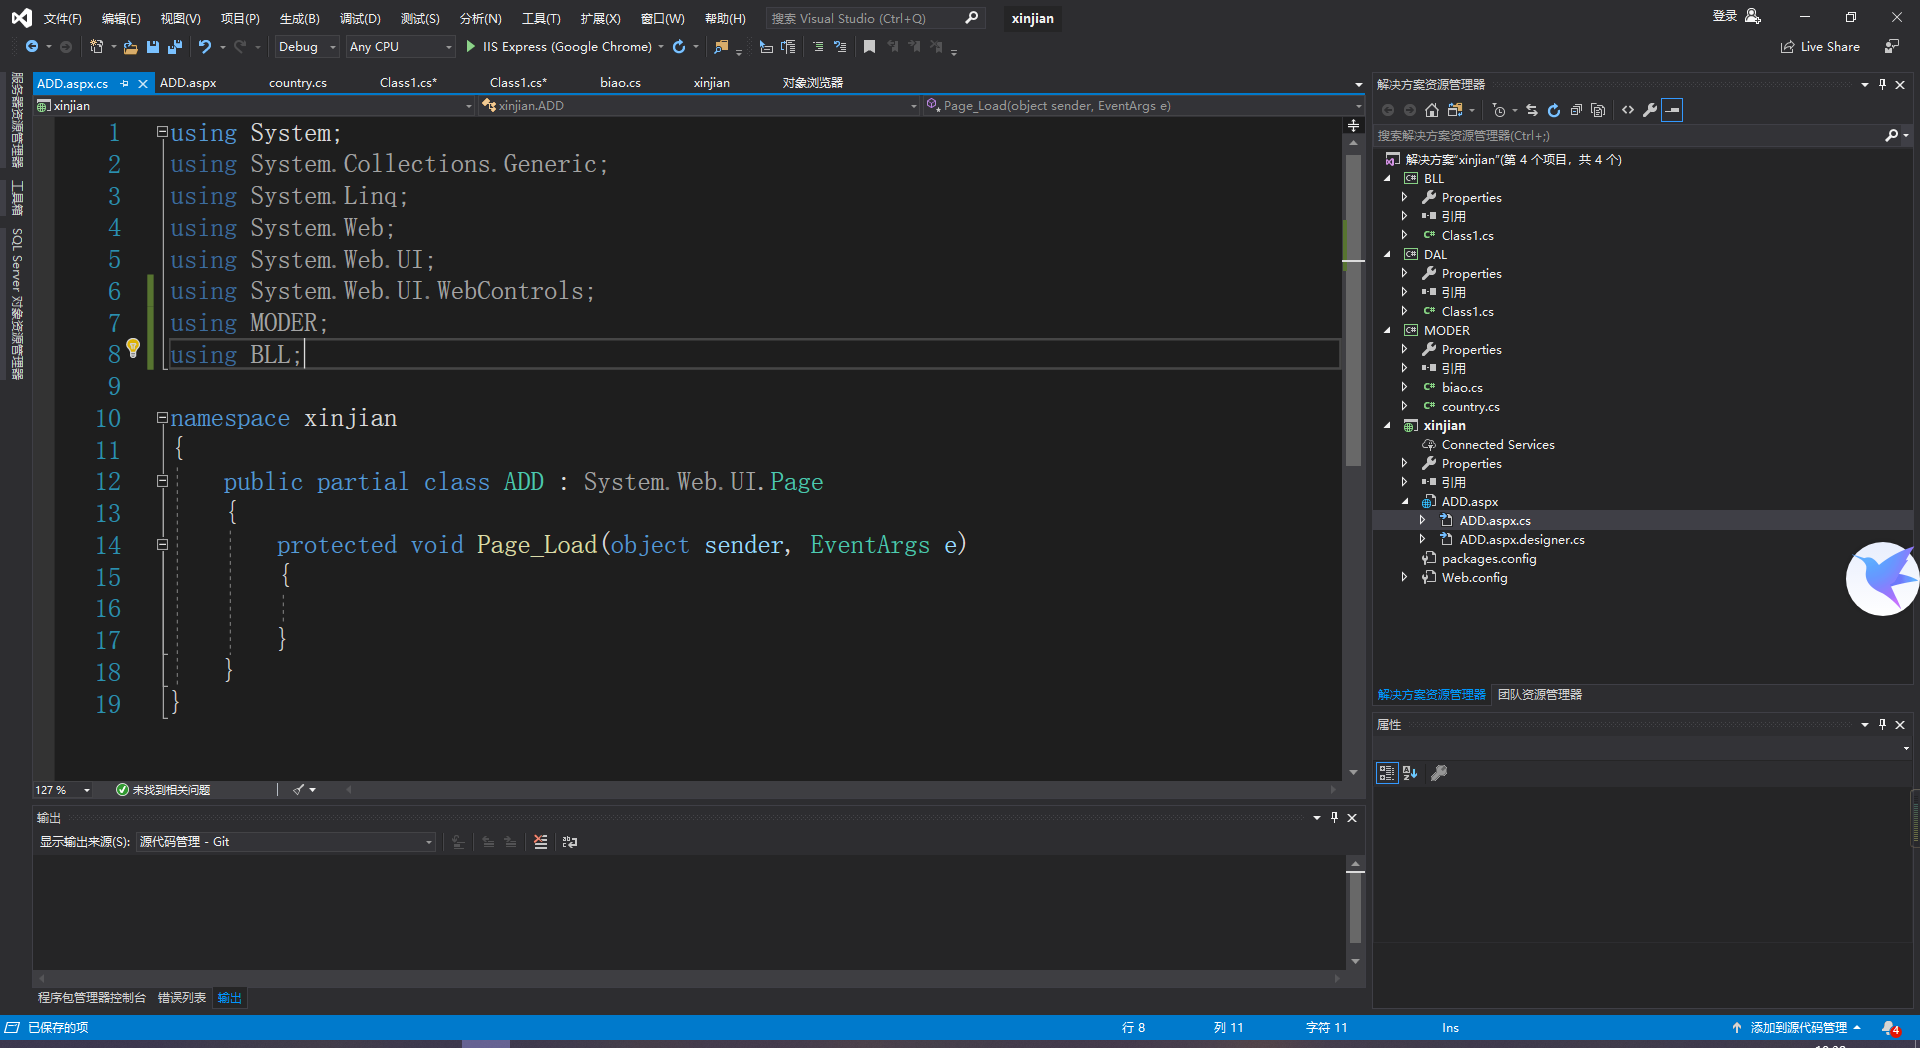Screen dimensions: 1920x1048
Task: Toggle word wrap in Output window
Action: tap(570, 842)
